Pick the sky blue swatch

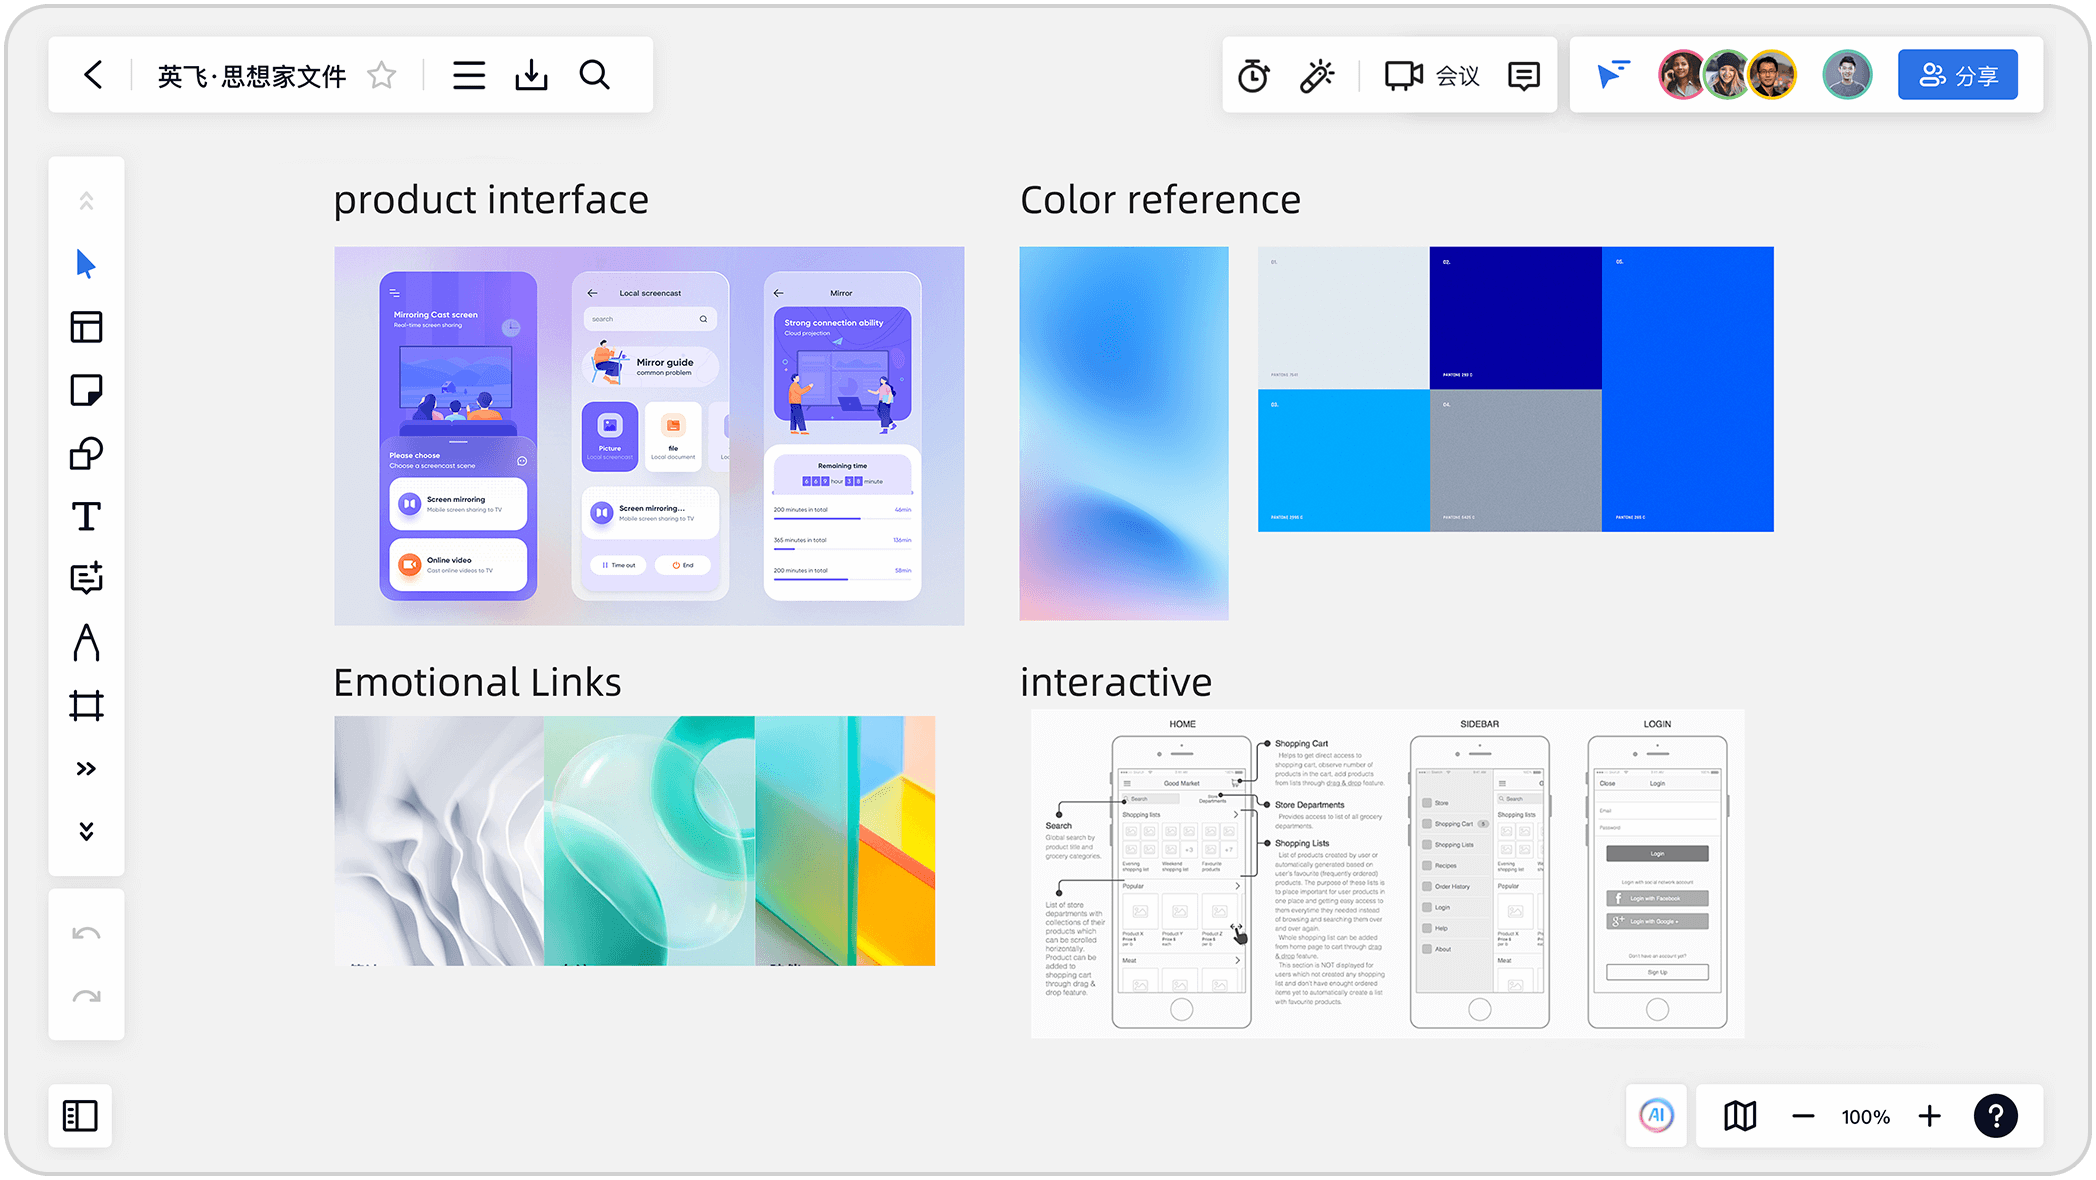coord(1343,460)
